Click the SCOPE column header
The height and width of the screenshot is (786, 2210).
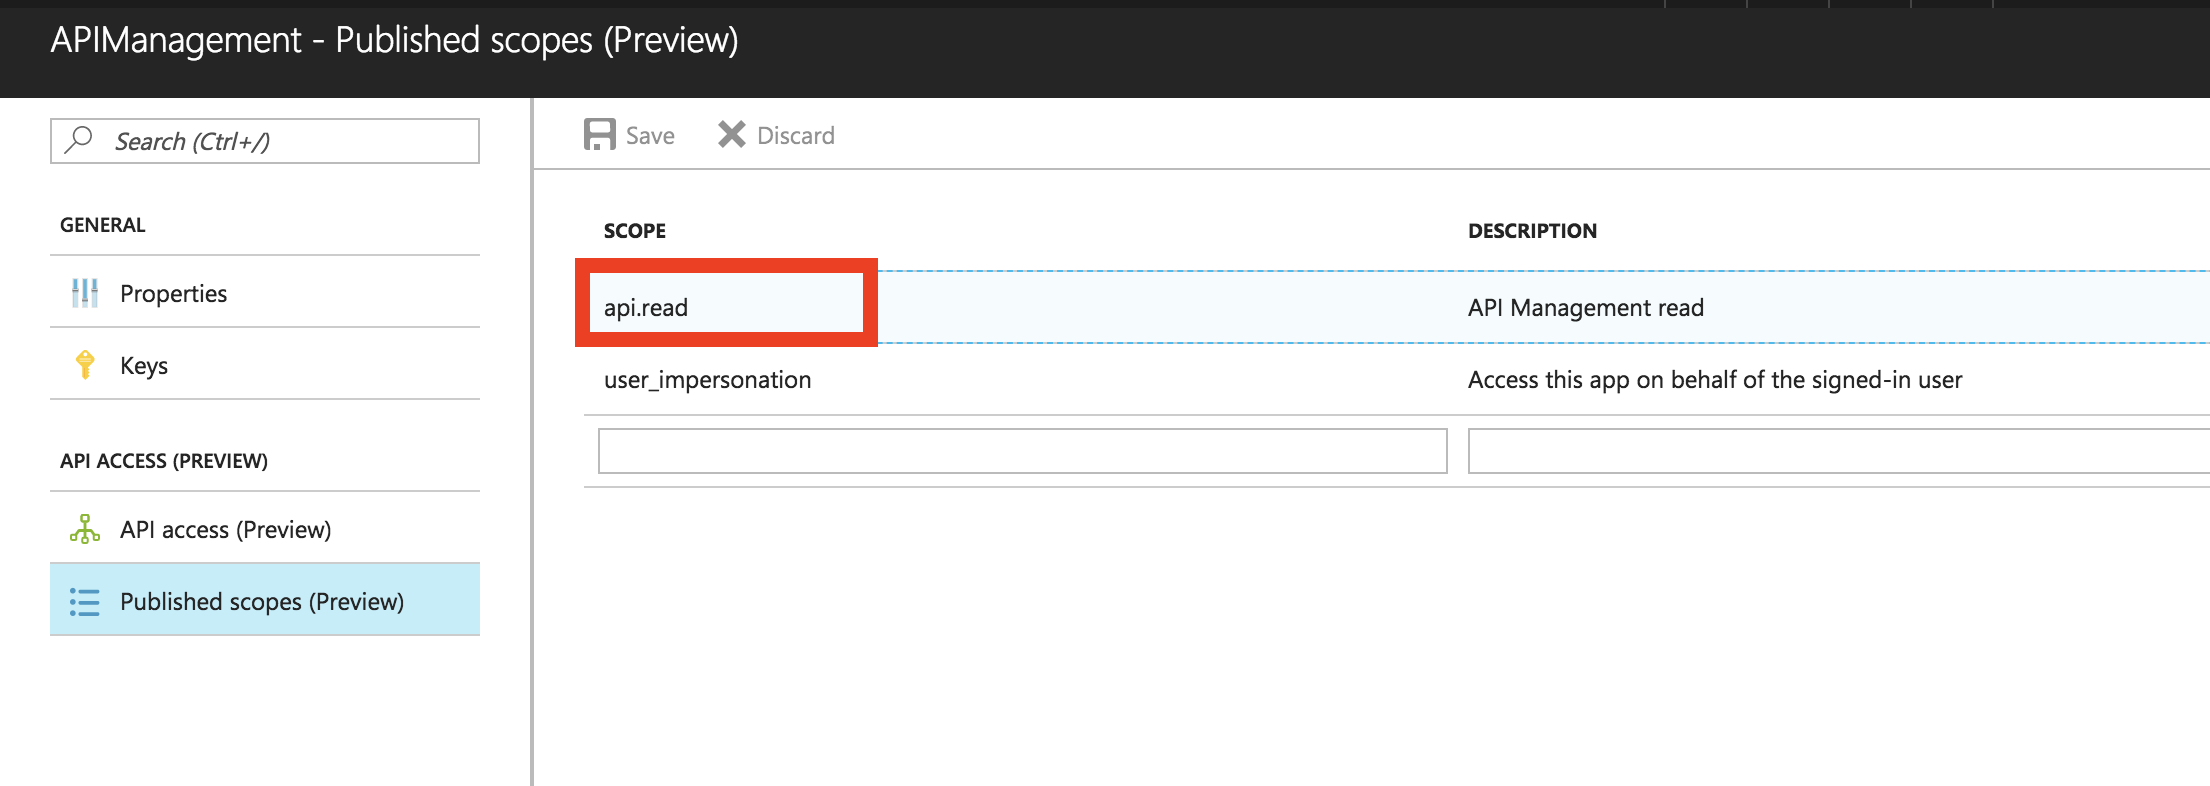tap(635, 231)
